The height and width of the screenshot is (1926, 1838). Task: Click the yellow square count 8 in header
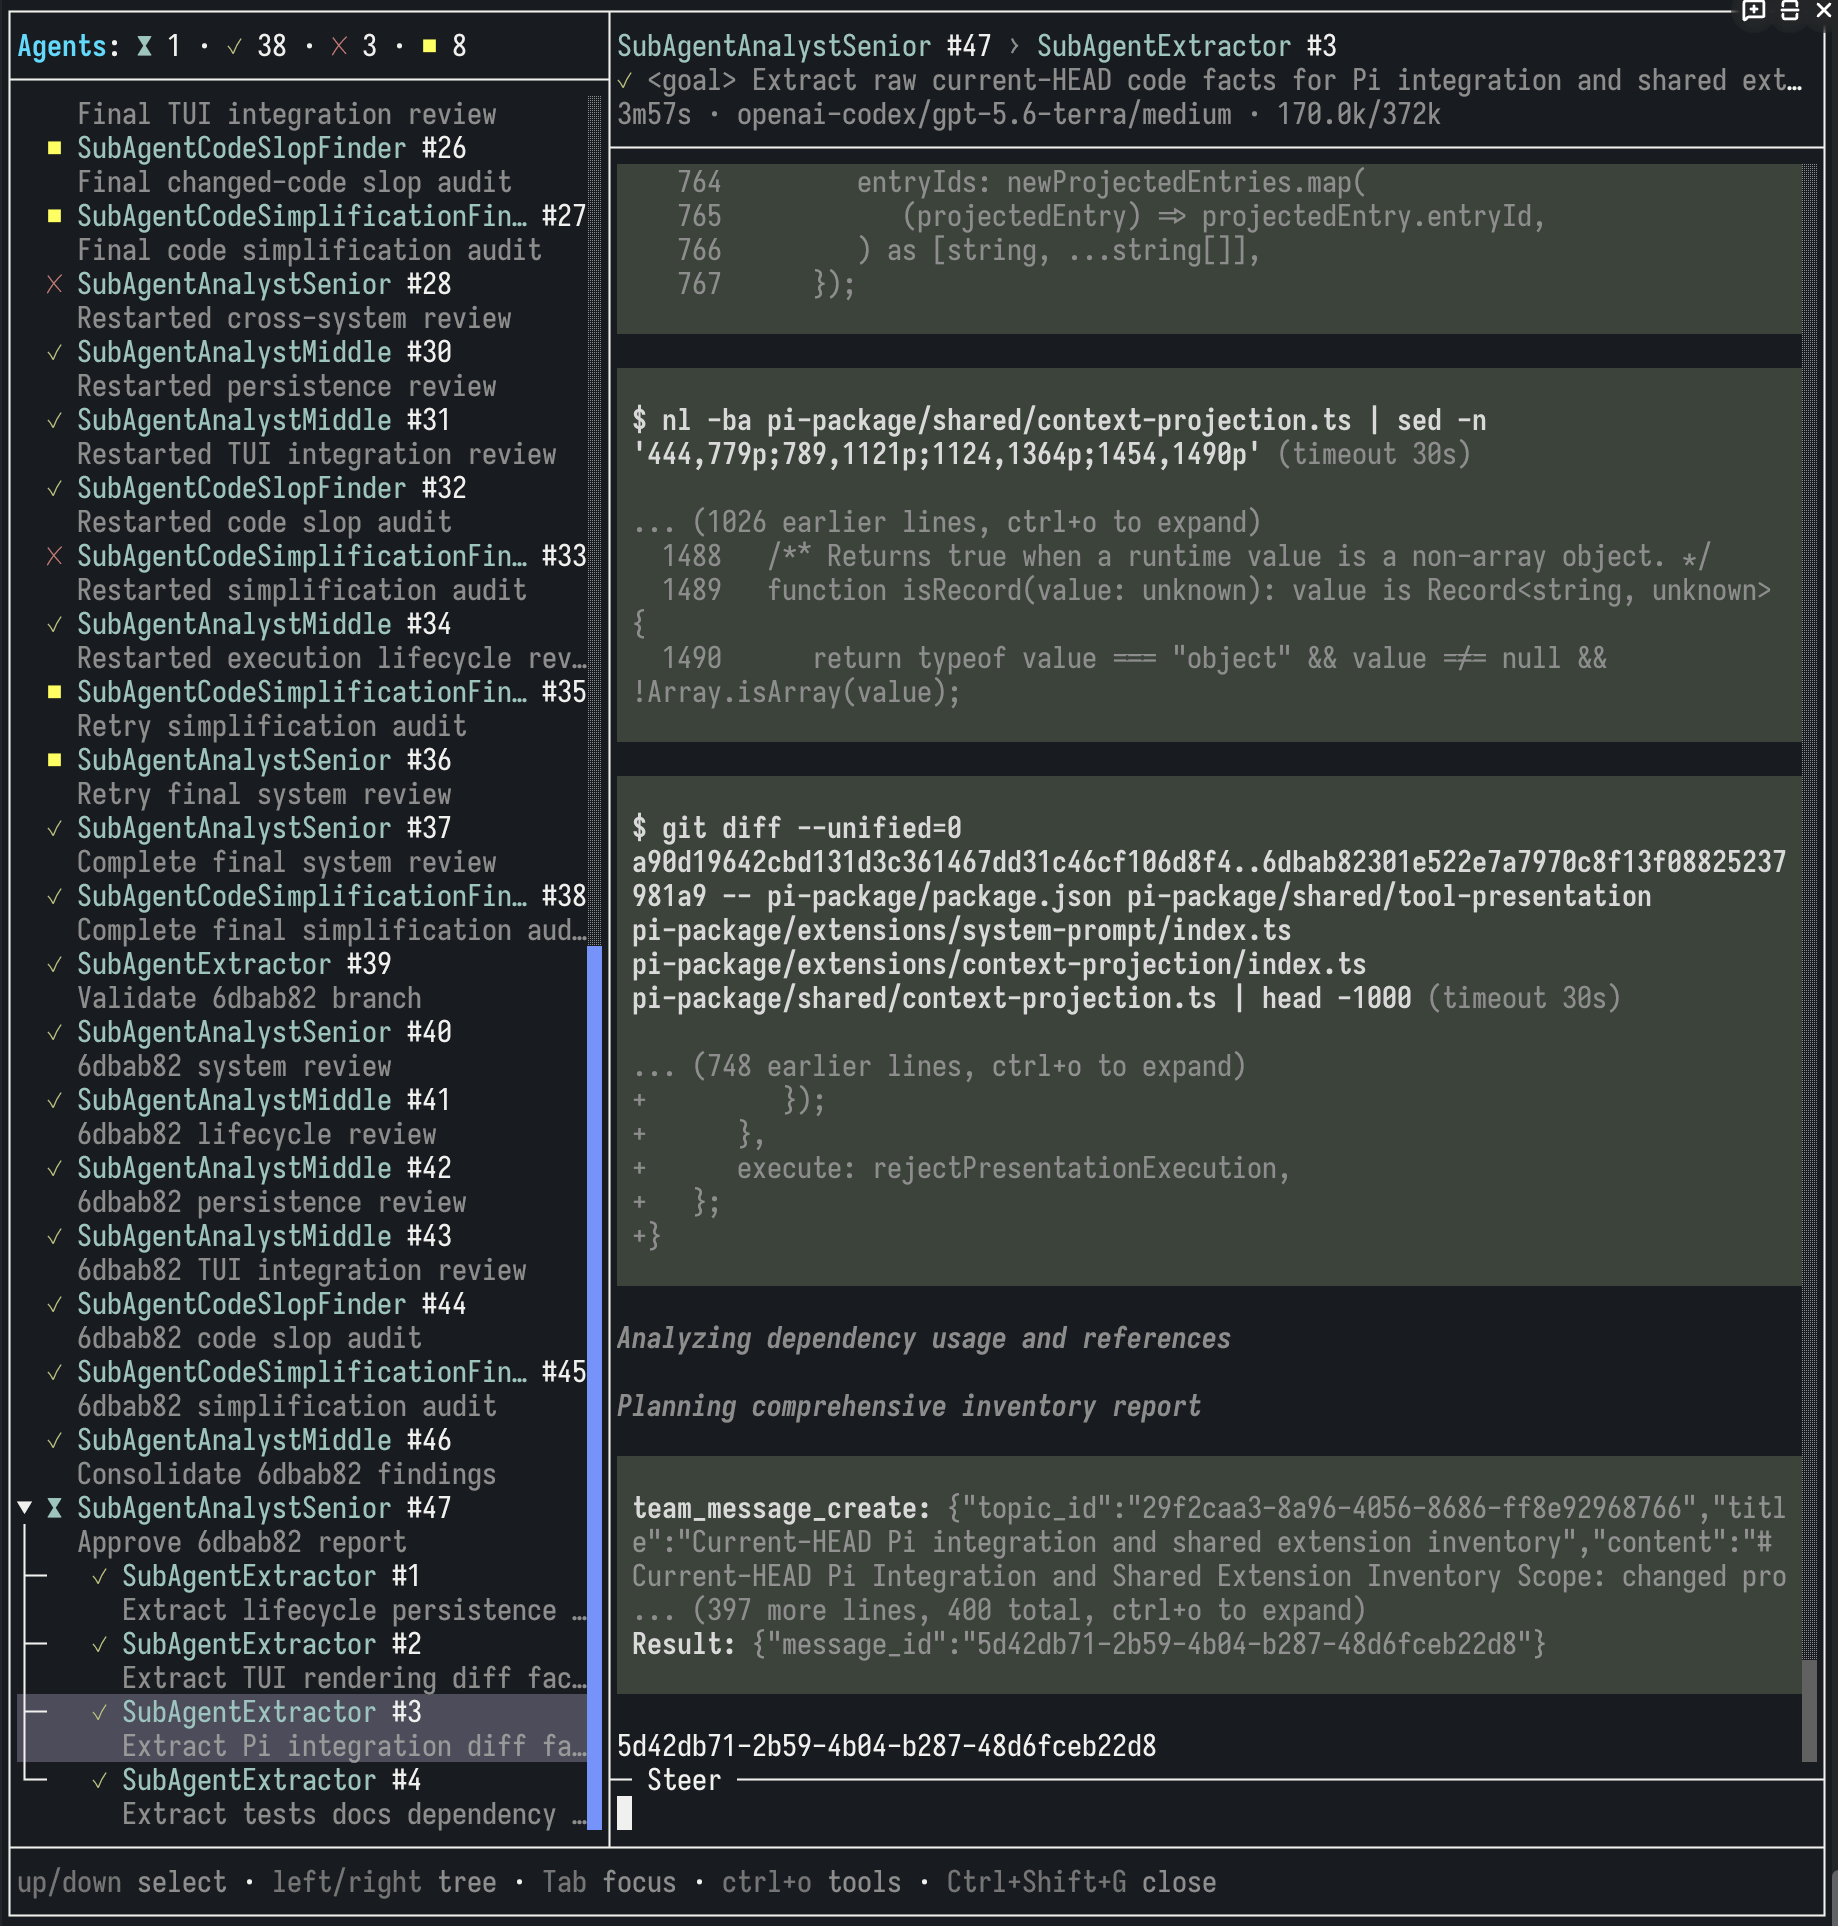444,46
